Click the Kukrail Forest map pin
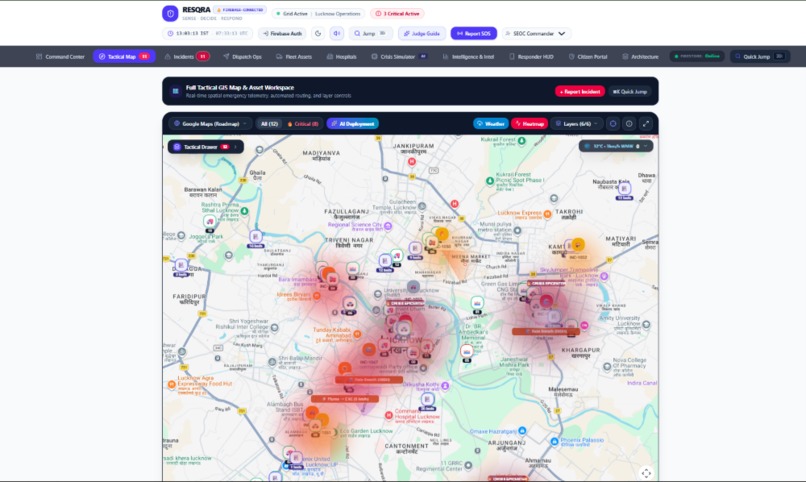 [522, 140]
